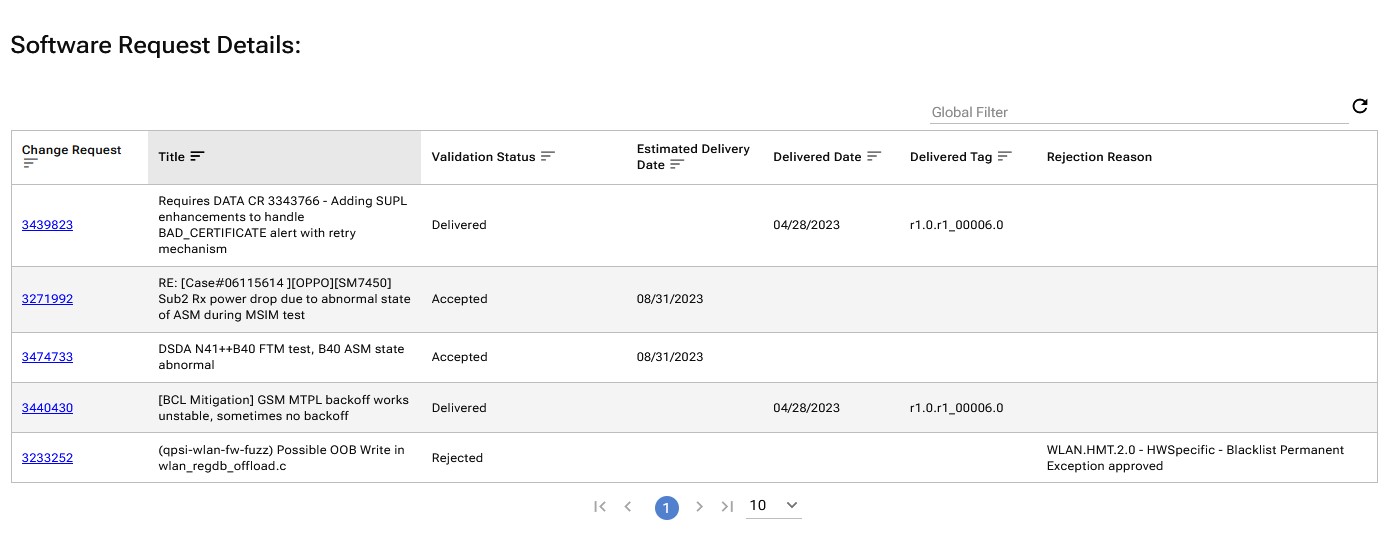Viewport: 1386px width, 548px height.
Task: Click the refresh icon beside Global Filter
Action: (1359, 106)
